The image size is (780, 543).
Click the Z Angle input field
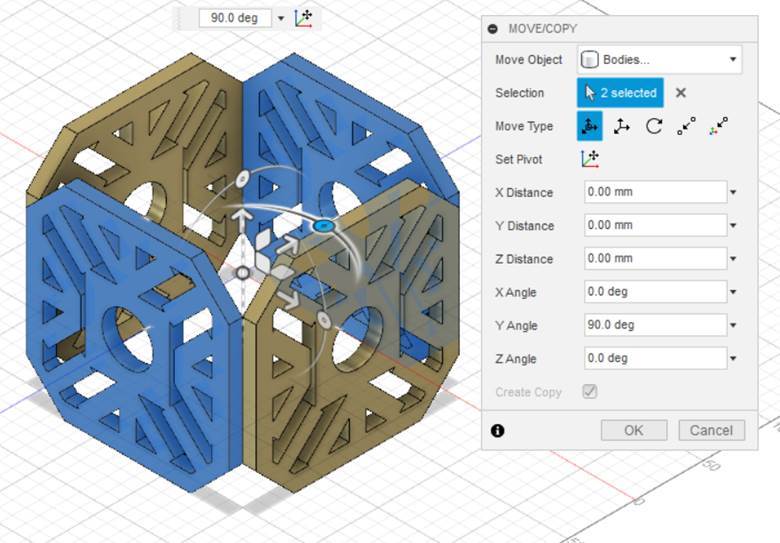(656, 358)
